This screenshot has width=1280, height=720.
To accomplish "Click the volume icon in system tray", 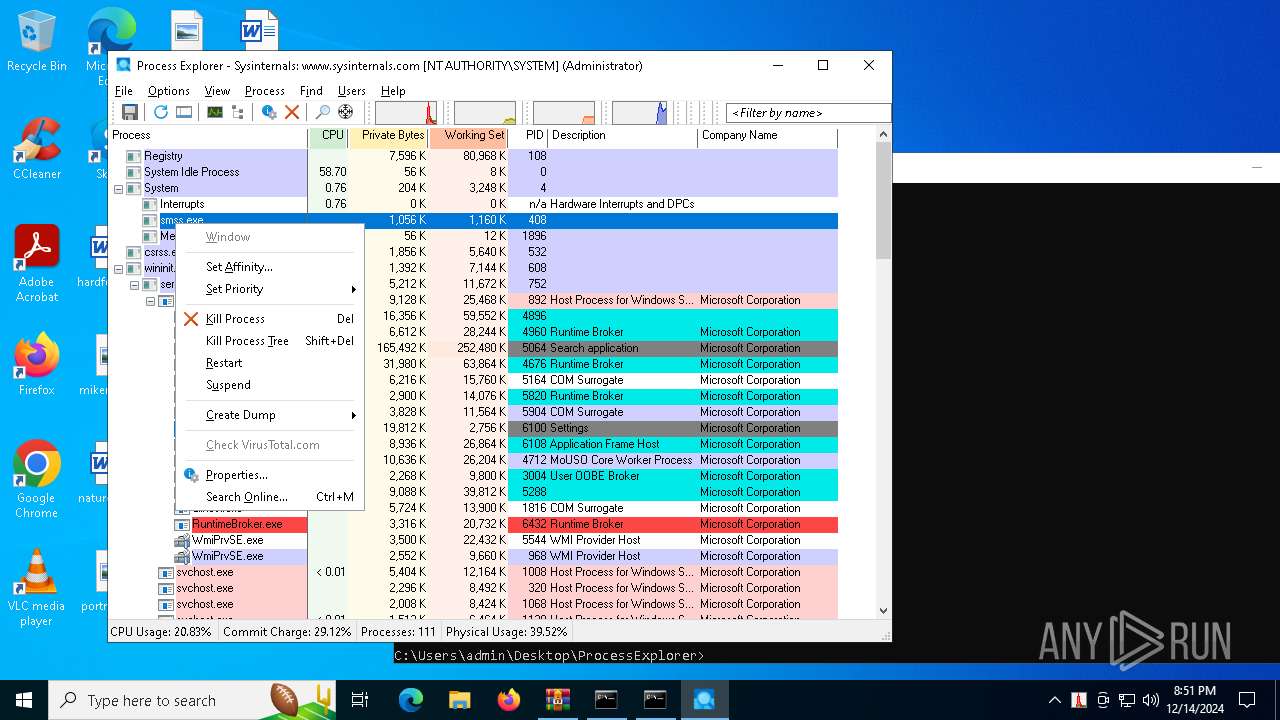I will [x=1151, y=700].
